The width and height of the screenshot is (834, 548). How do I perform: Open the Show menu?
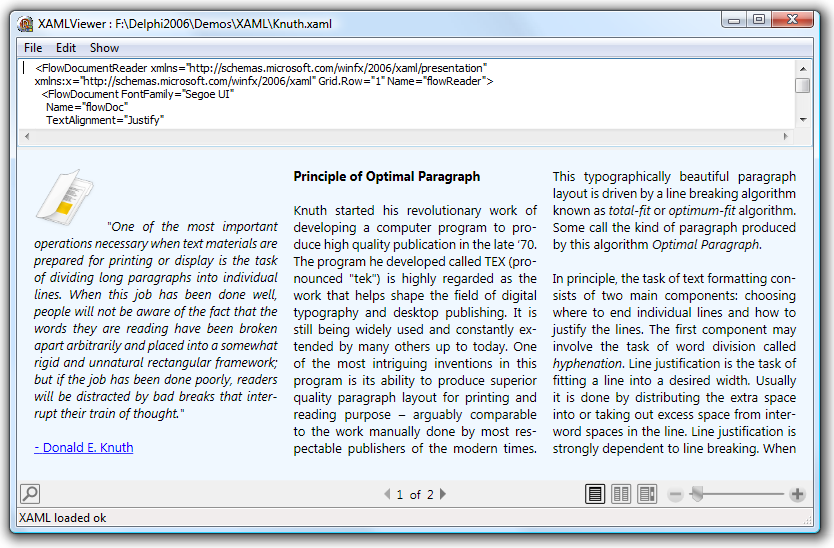coord(104,48)
